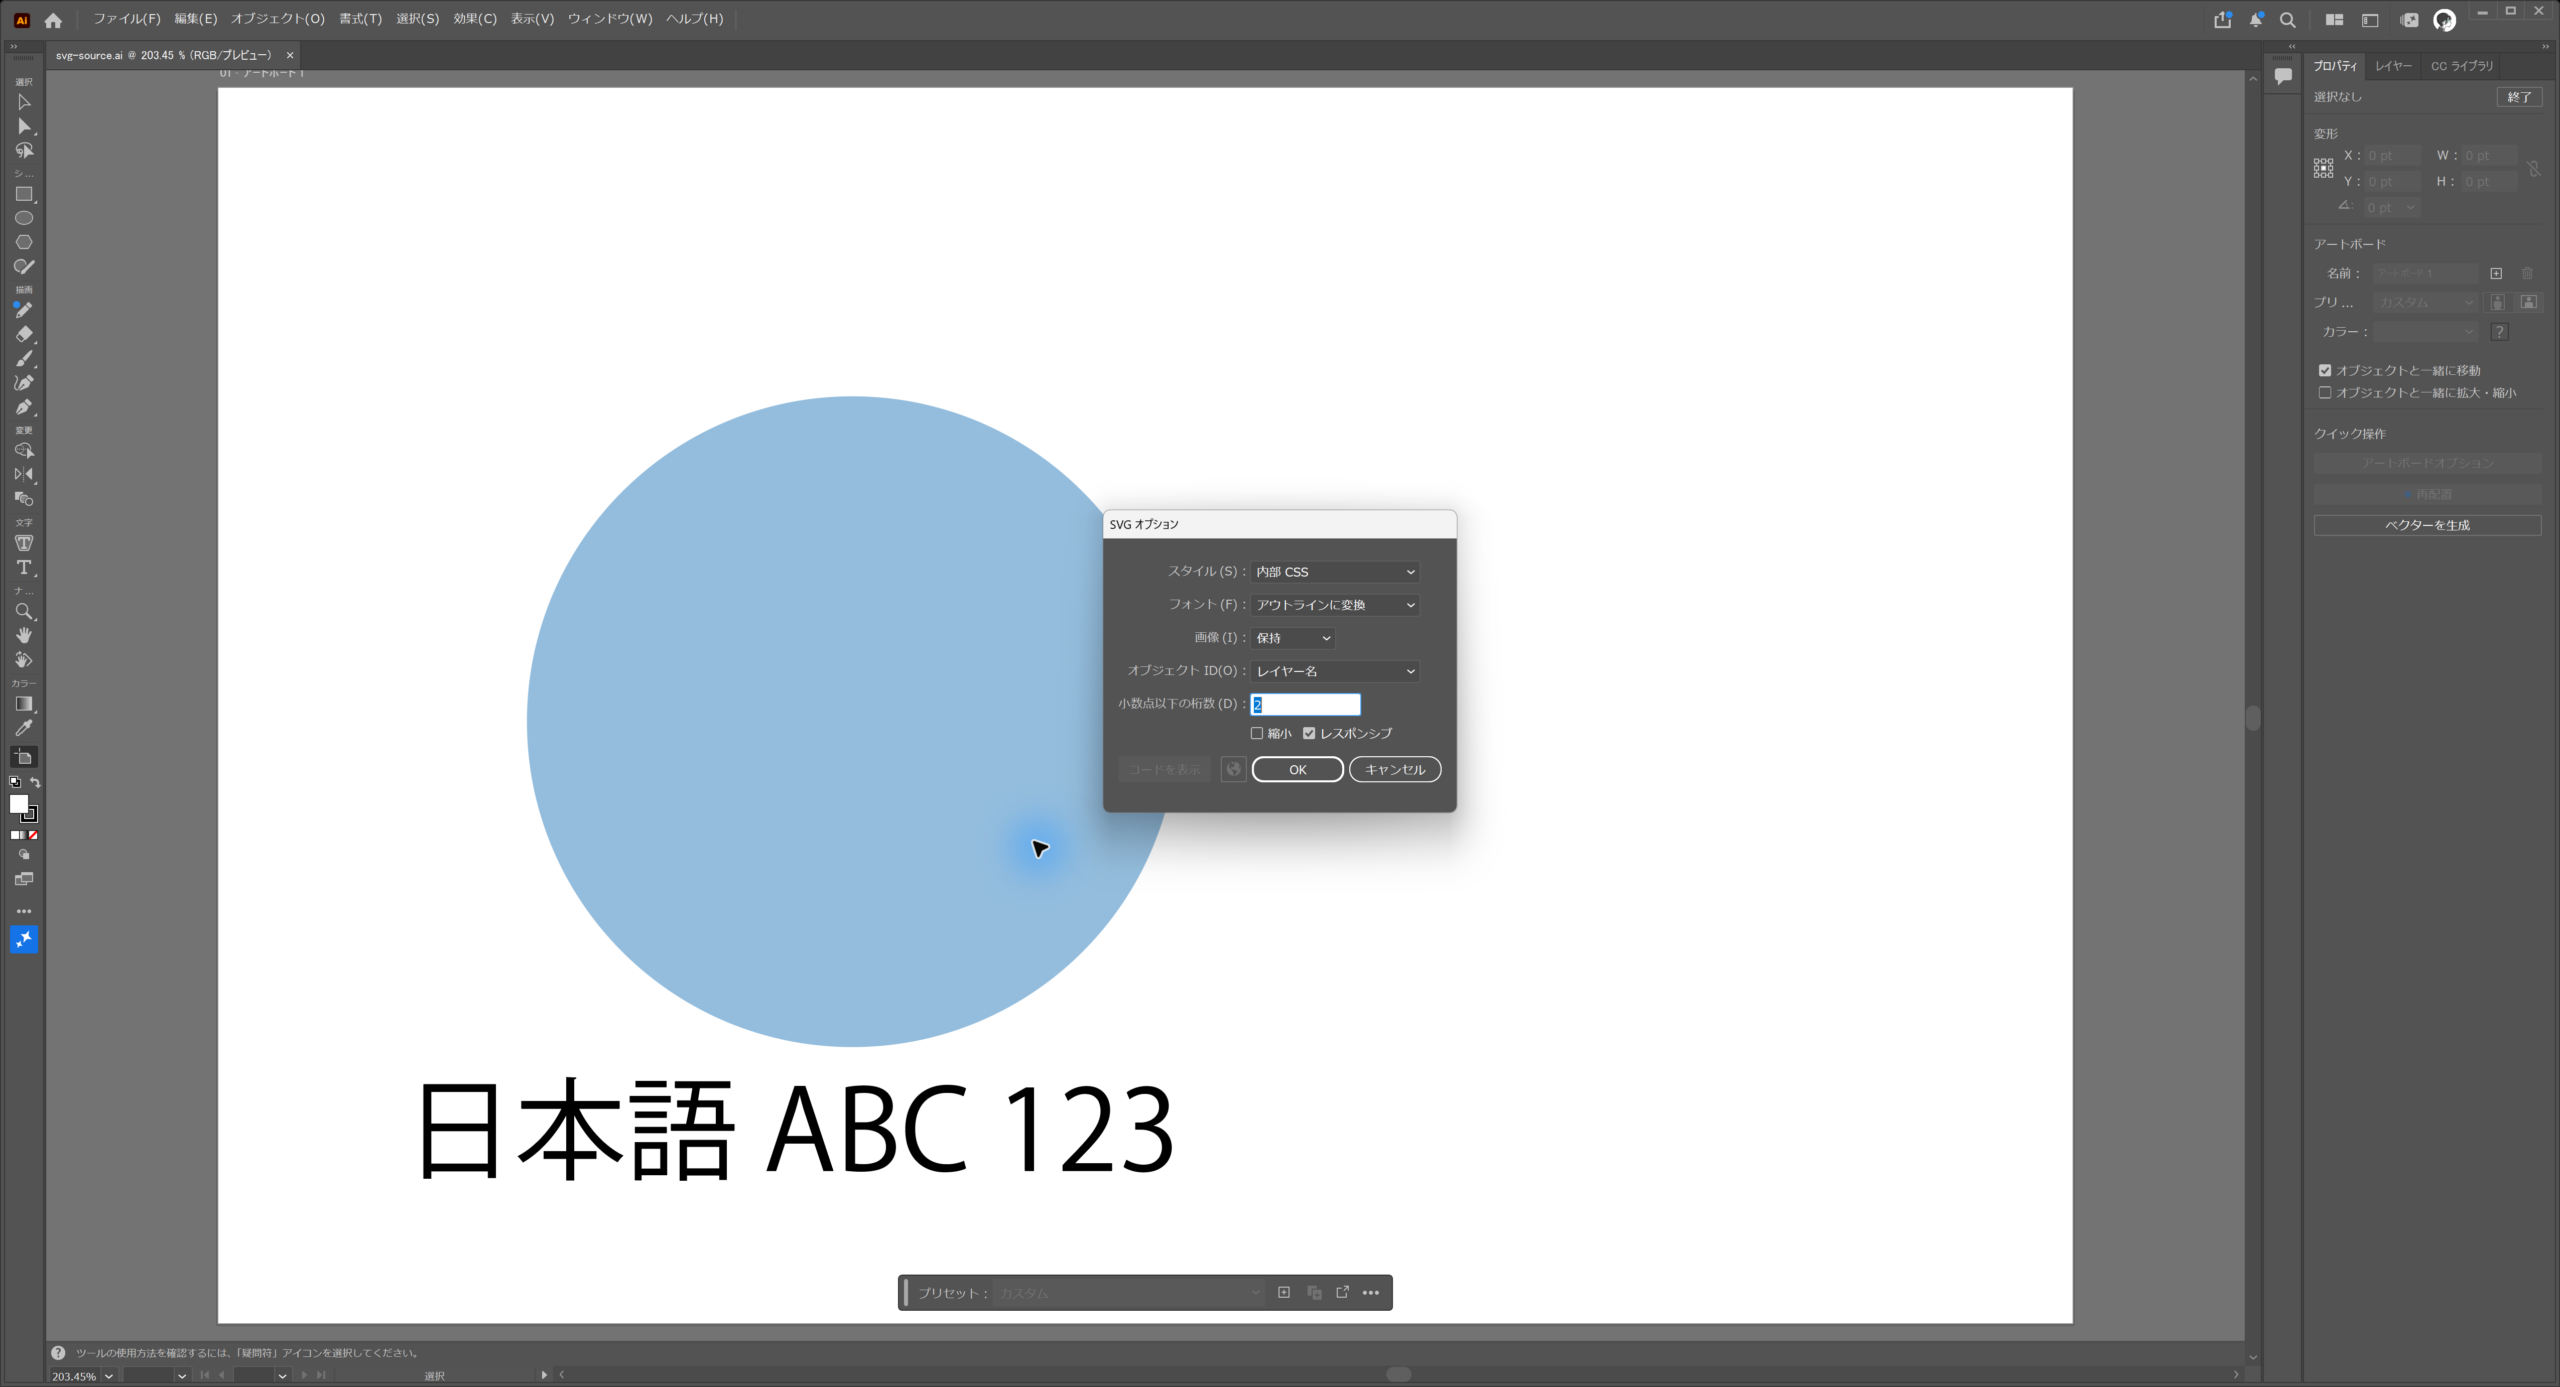
Task: Open the 画像 dropdown showing 保持
Action: tap(1293, 638)
